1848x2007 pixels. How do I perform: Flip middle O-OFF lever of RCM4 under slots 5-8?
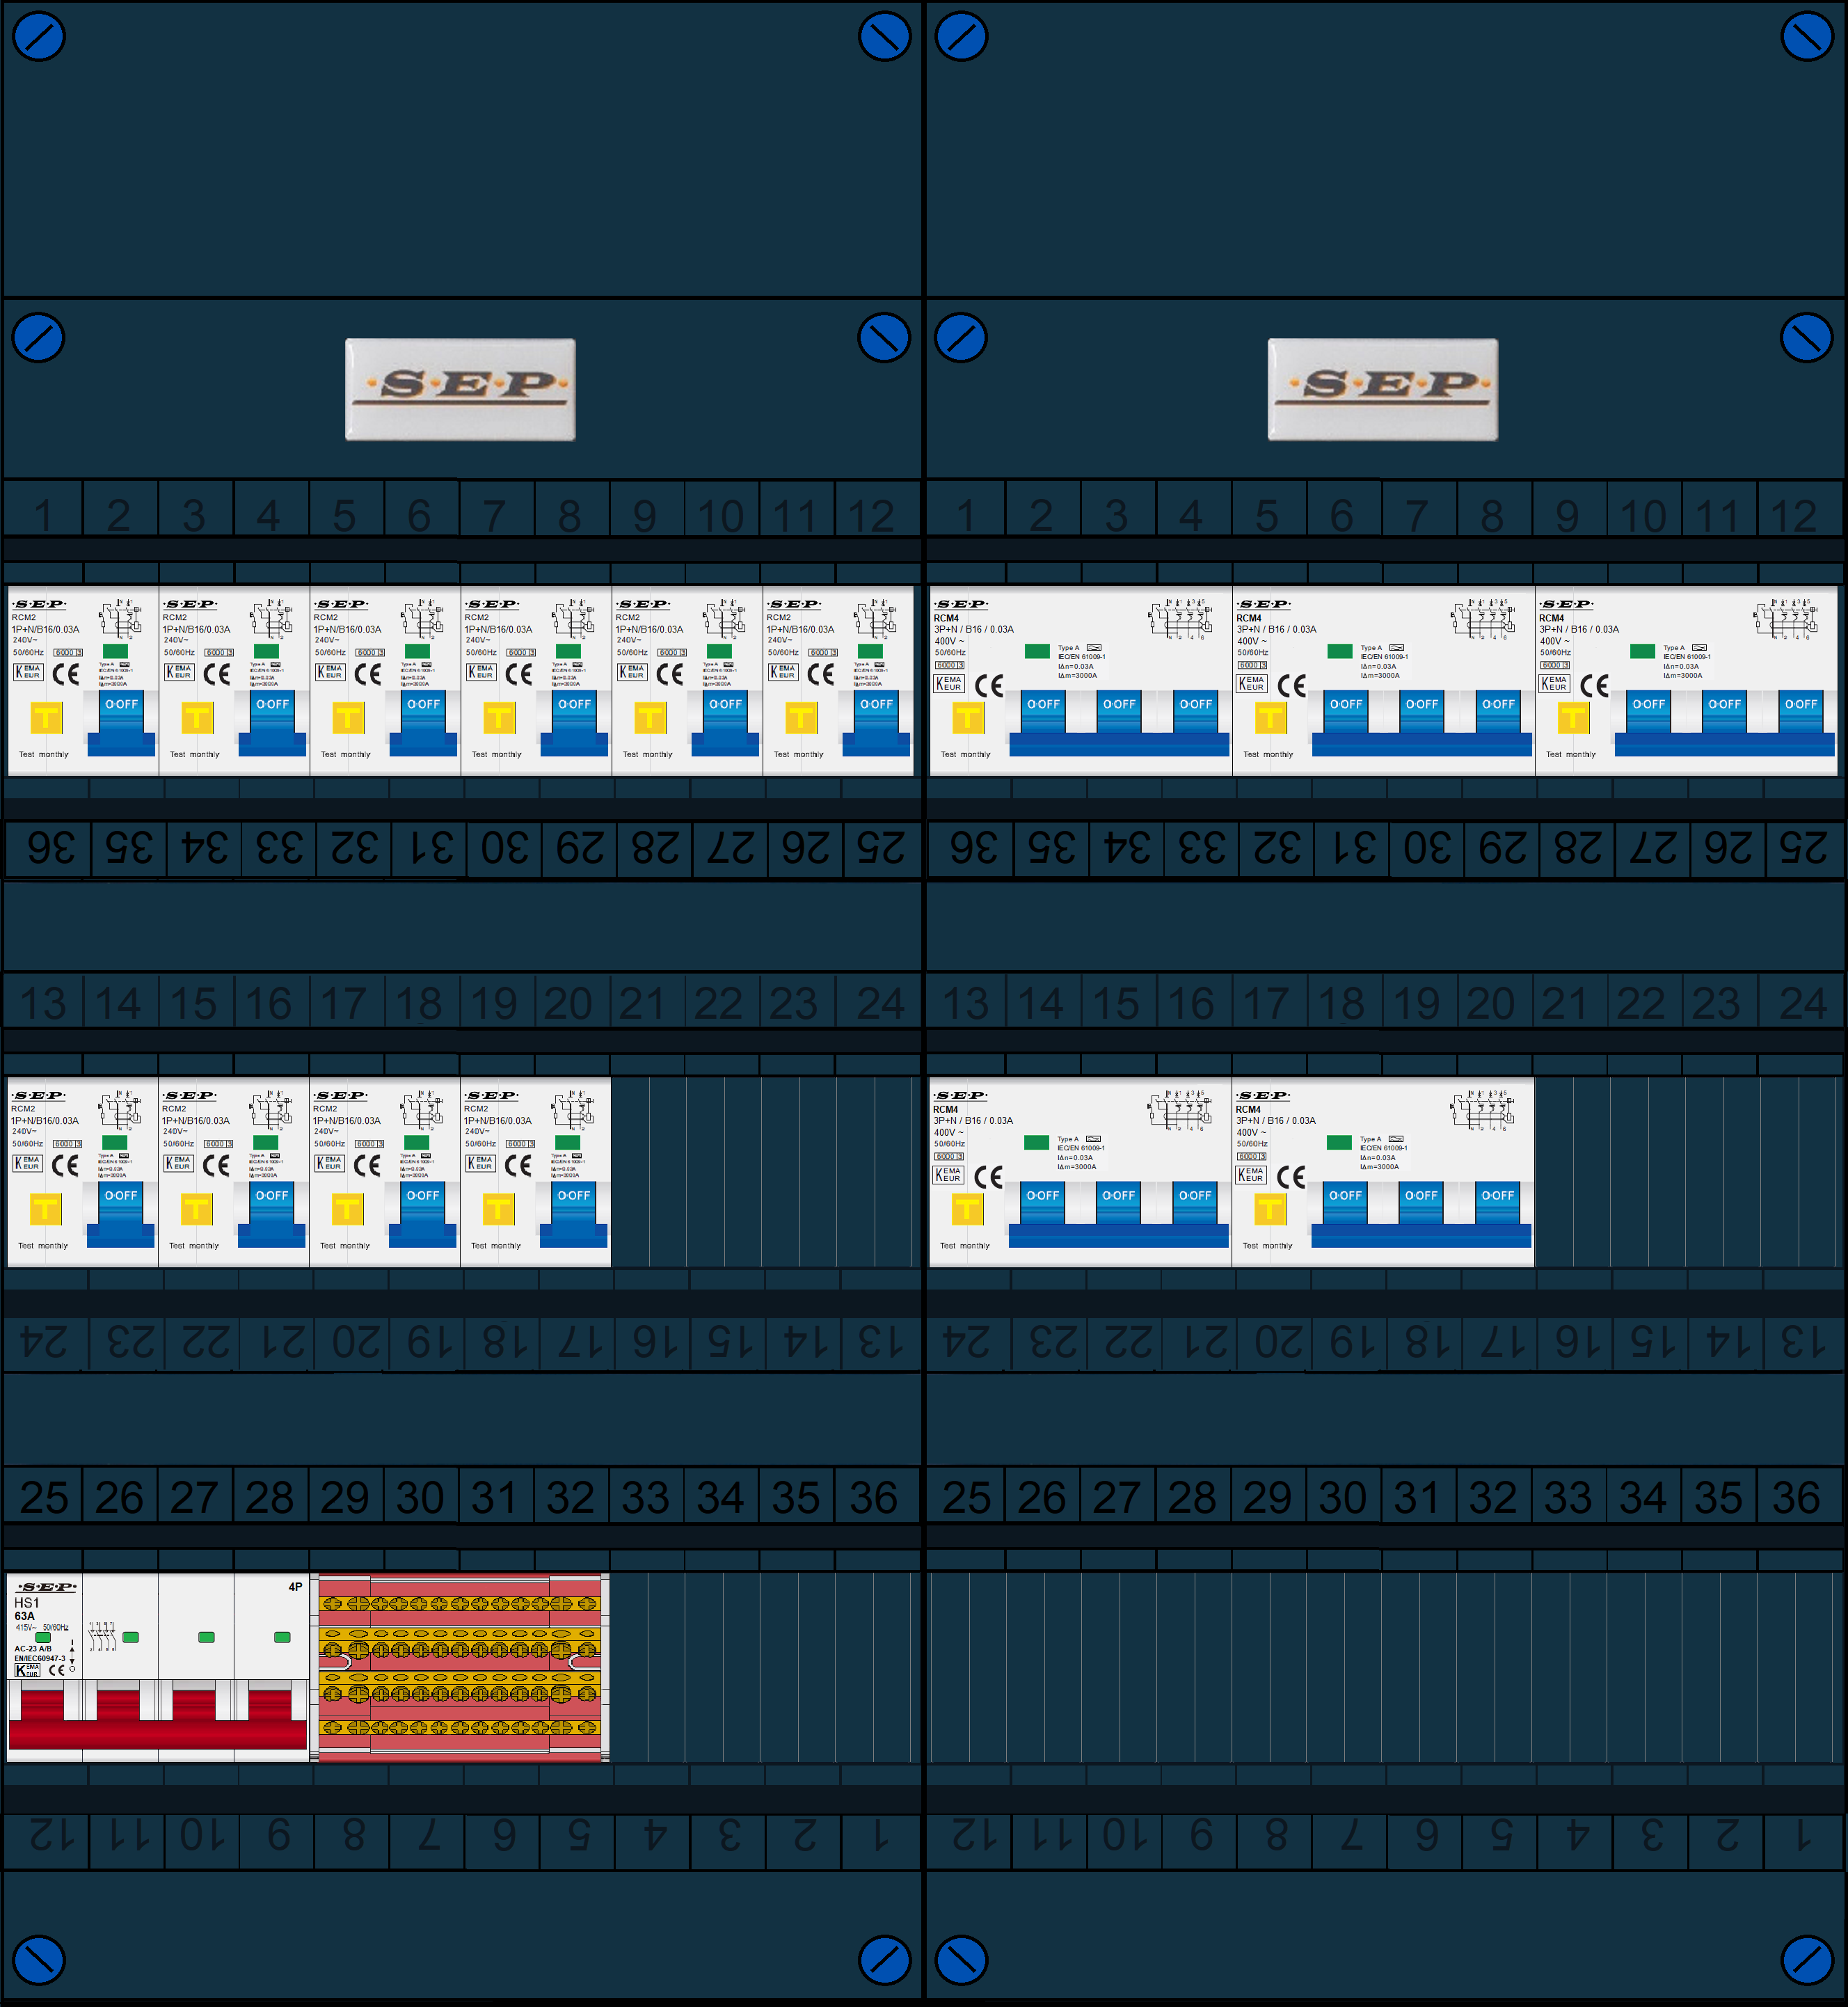click(x=1422, y=712)
